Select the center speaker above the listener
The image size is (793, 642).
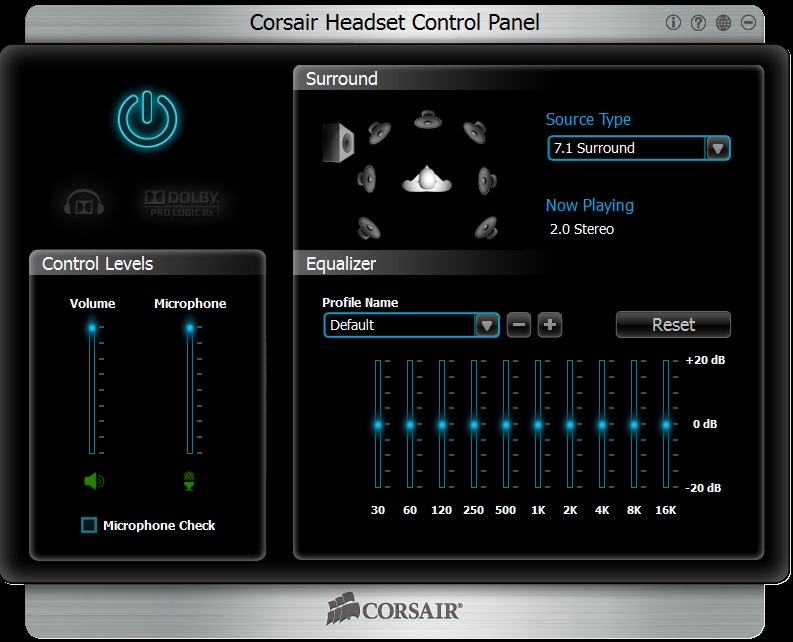pyautogui.click(x=428, y=120)
